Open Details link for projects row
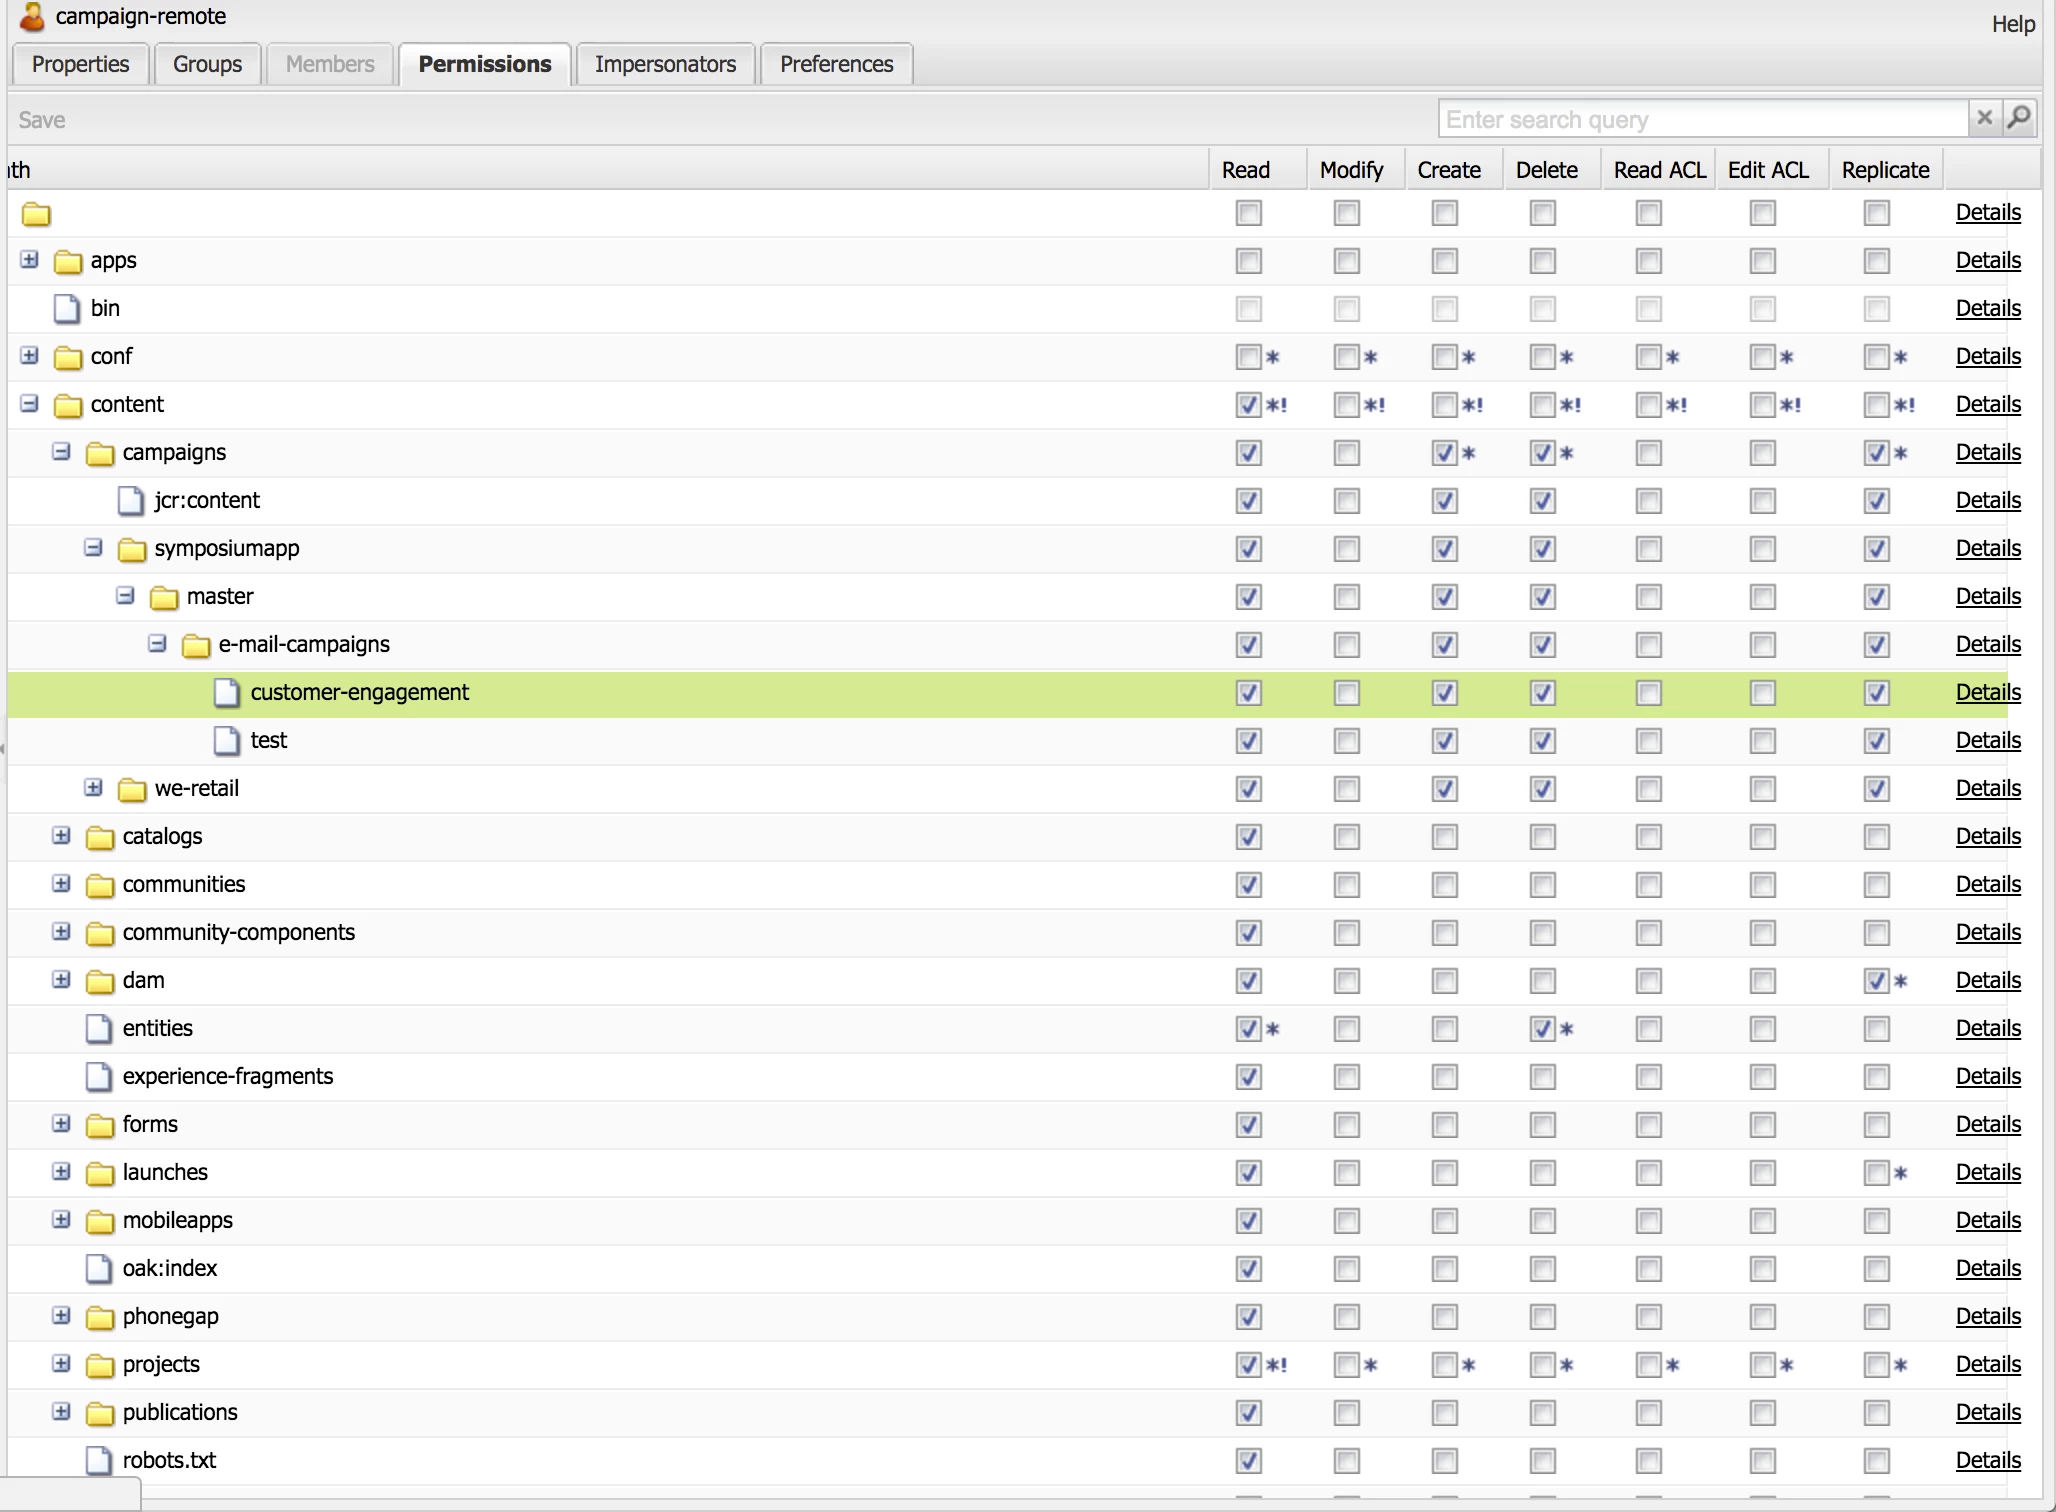 [x=1987, y=1365]
